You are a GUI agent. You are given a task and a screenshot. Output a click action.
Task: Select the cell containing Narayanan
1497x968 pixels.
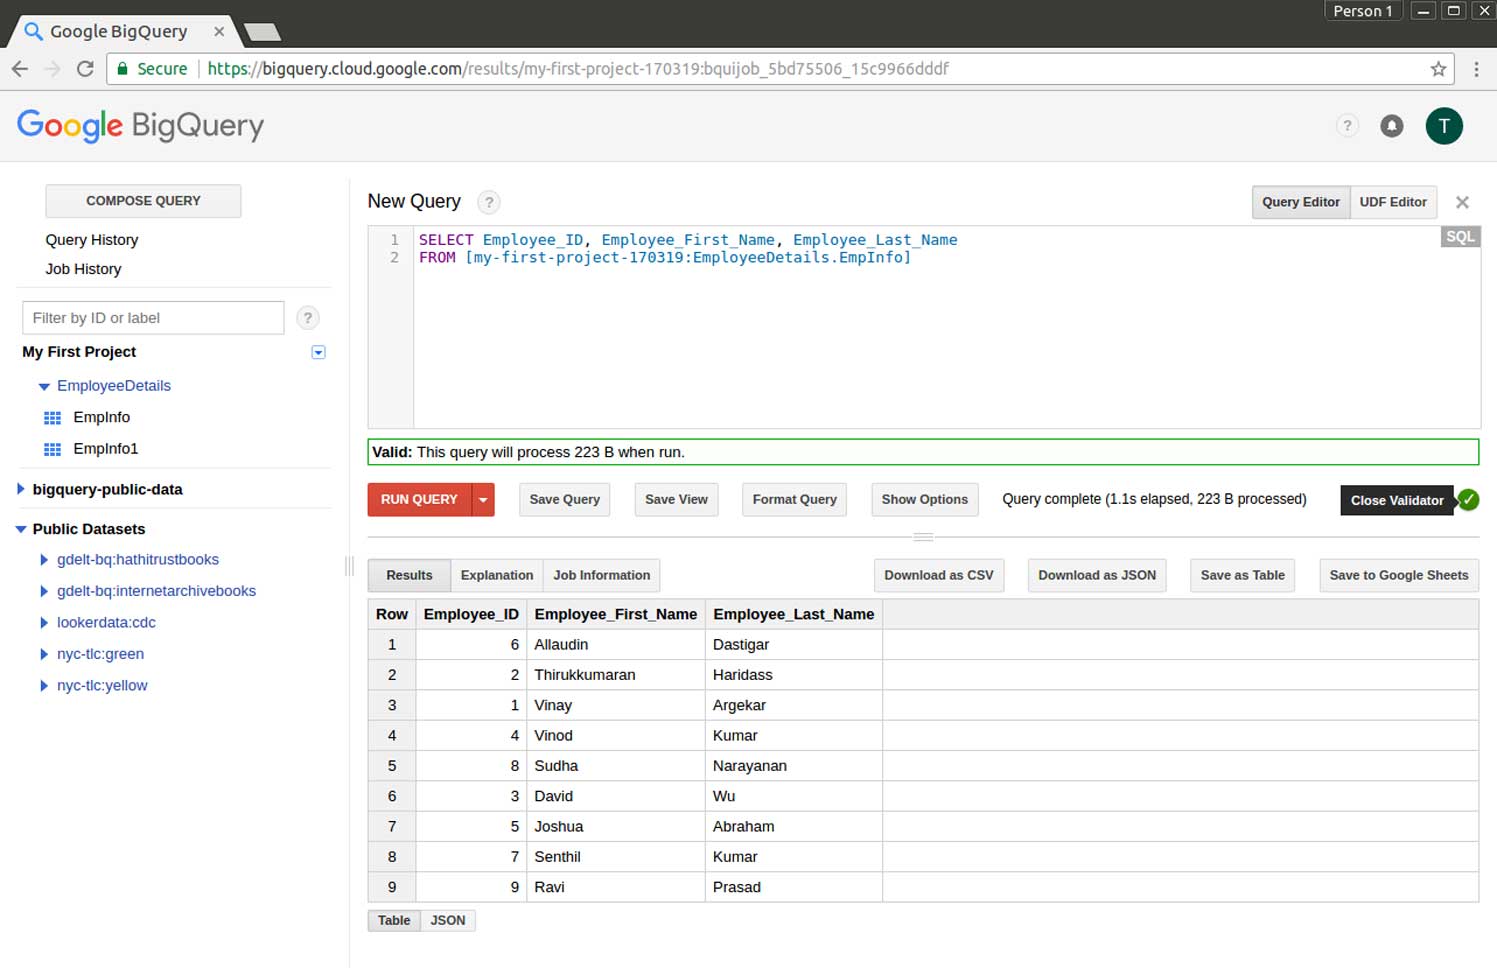point(794,766)
